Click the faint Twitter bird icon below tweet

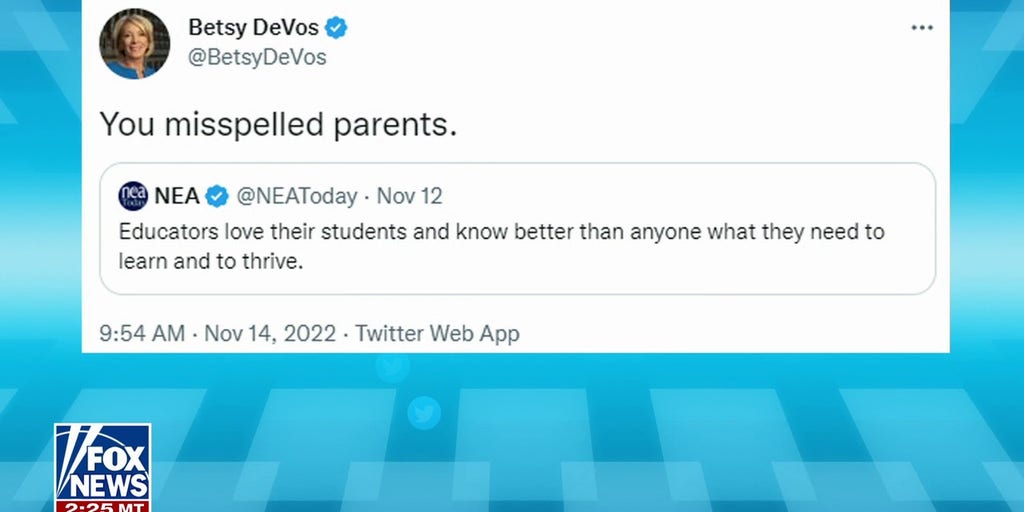424,412
